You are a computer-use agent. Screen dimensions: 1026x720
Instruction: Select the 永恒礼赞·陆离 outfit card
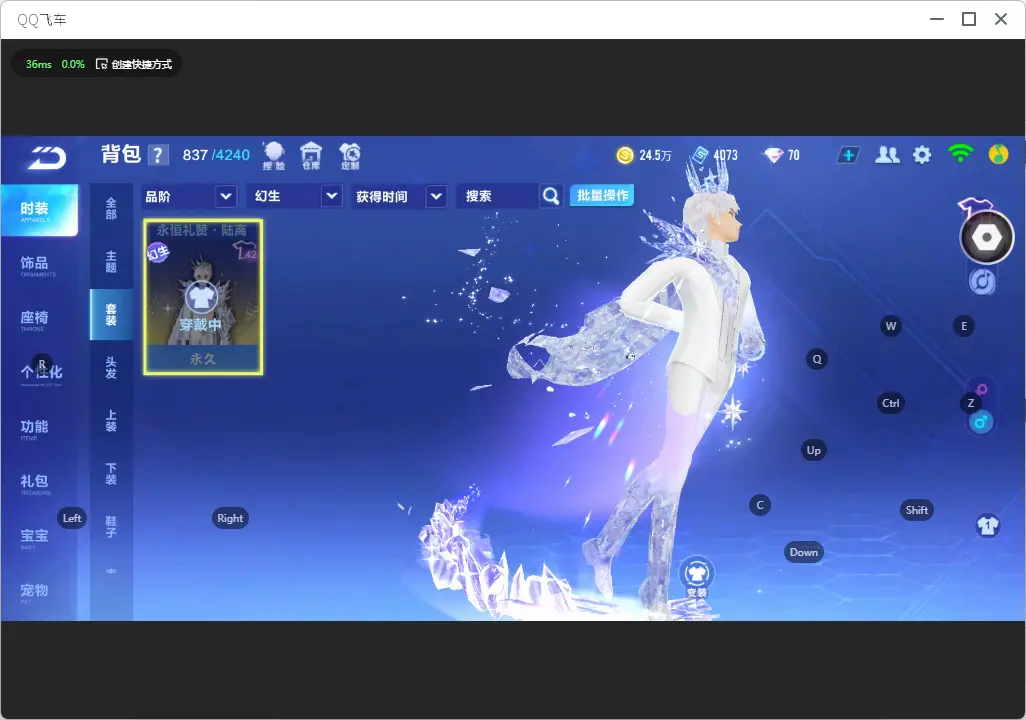[203, 297]
